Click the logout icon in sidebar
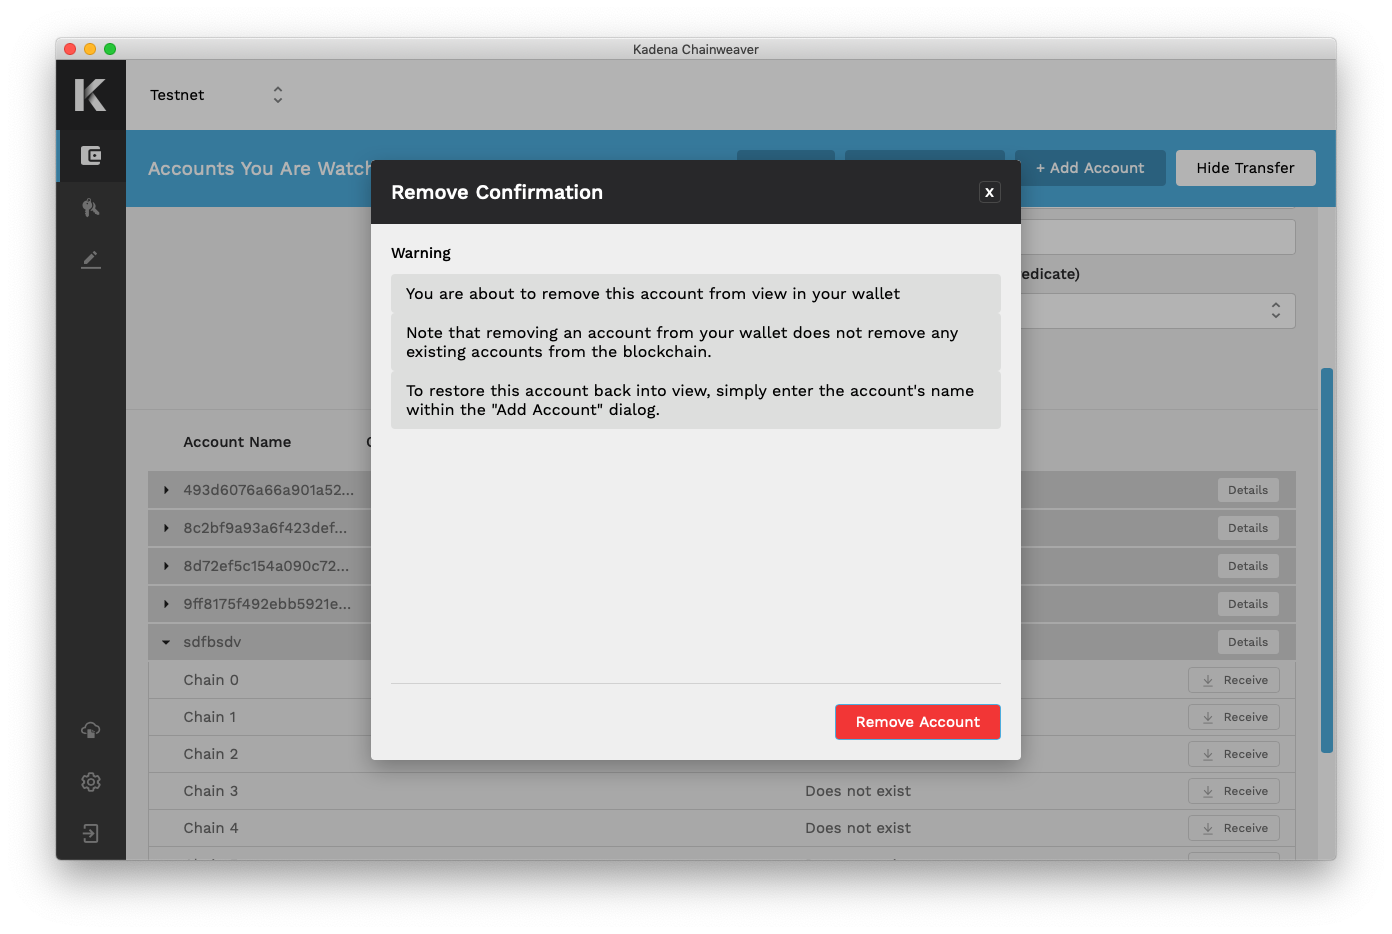 tap(91, 834)
